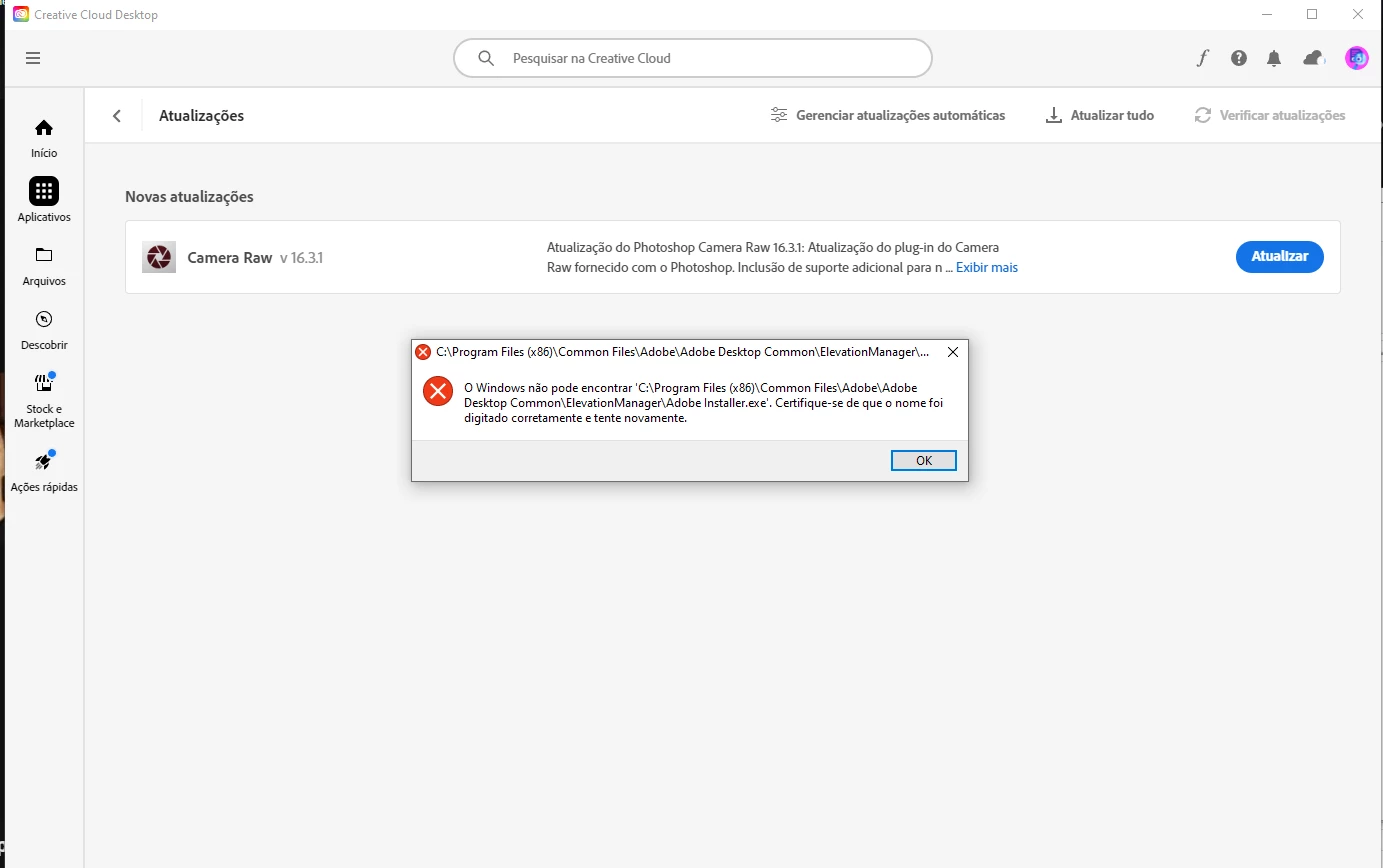The height and width of the screenshot is (868, 1383).
Task: Show notifications via the bell icon
Action: [1274, 58]
